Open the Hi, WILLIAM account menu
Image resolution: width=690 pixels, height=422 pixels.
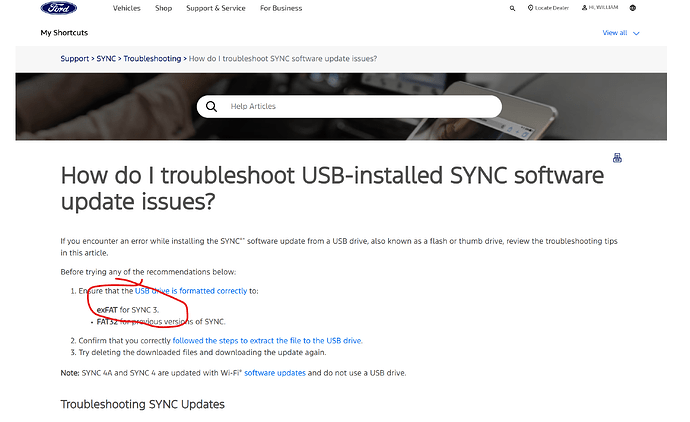pyautogui.click(x=600, y=8)
